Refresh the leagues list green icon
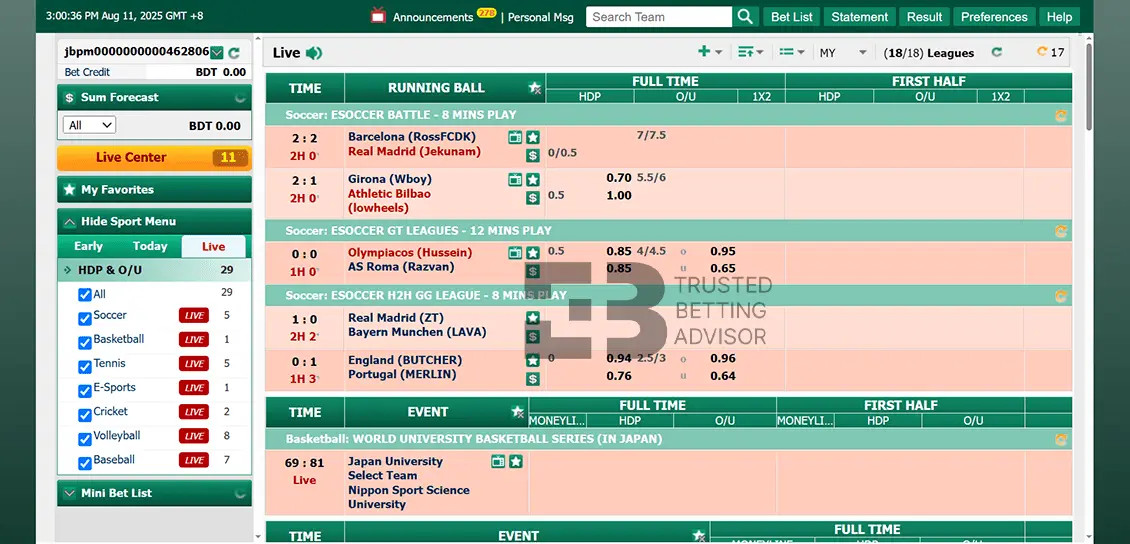The height and width of the screenshot is (544, 1130). (x=997, y=52)
